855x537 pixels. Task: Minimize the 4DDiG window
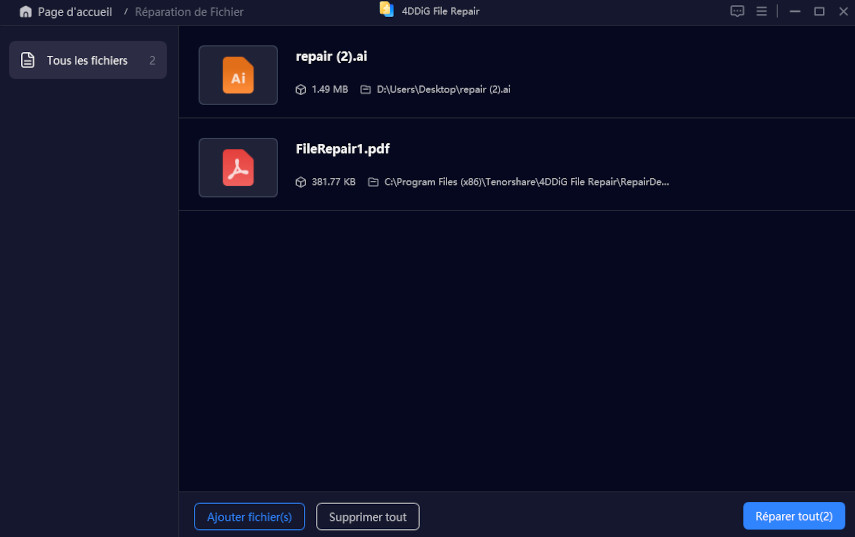(795, 11)
